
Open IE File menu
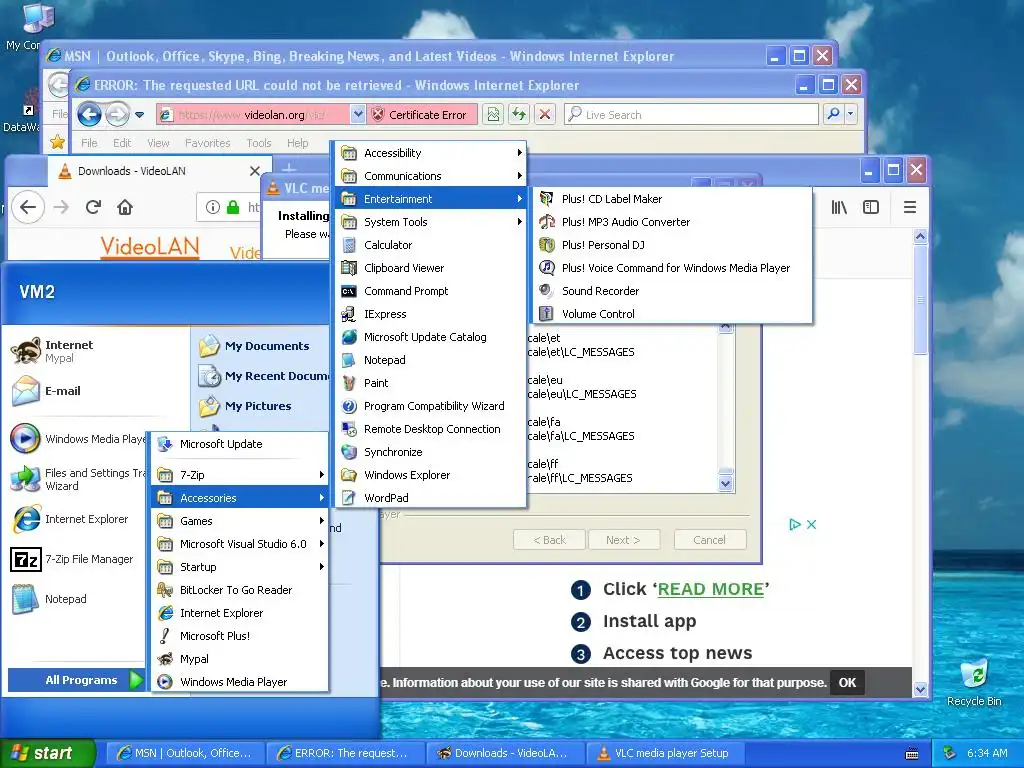(89, 143)
